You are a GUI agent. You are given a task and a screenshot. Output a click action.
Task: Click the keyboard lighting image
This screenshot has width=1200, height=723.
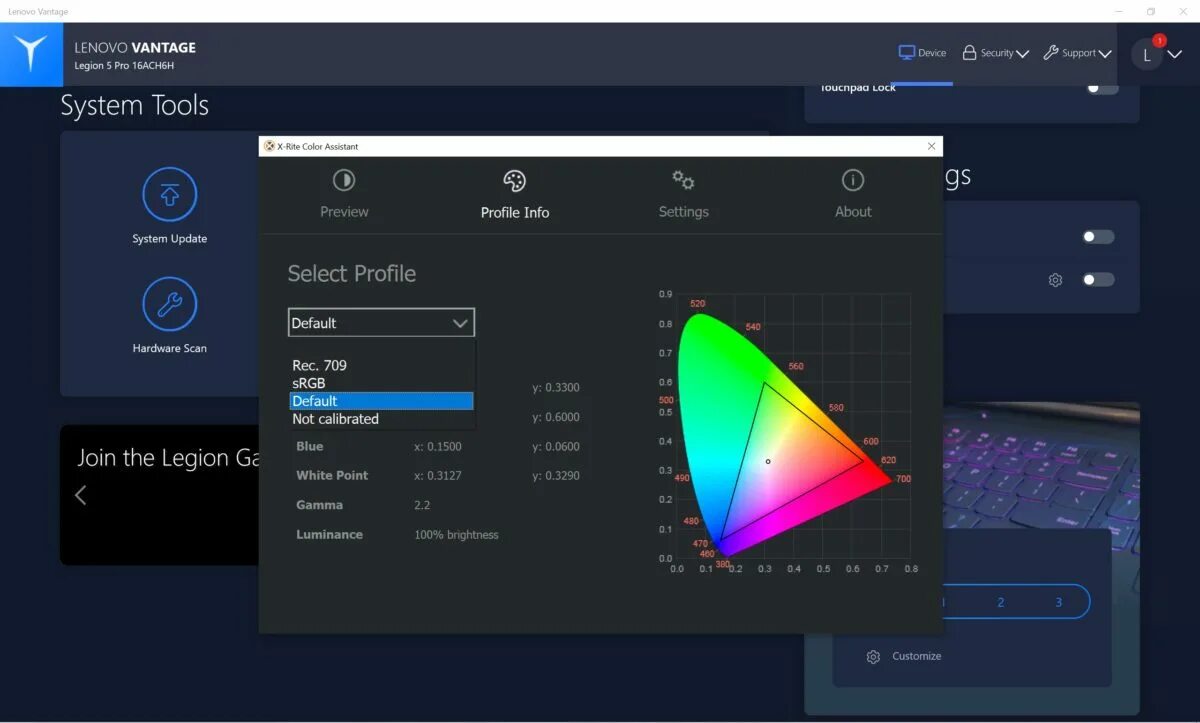tap(1043, 463)
